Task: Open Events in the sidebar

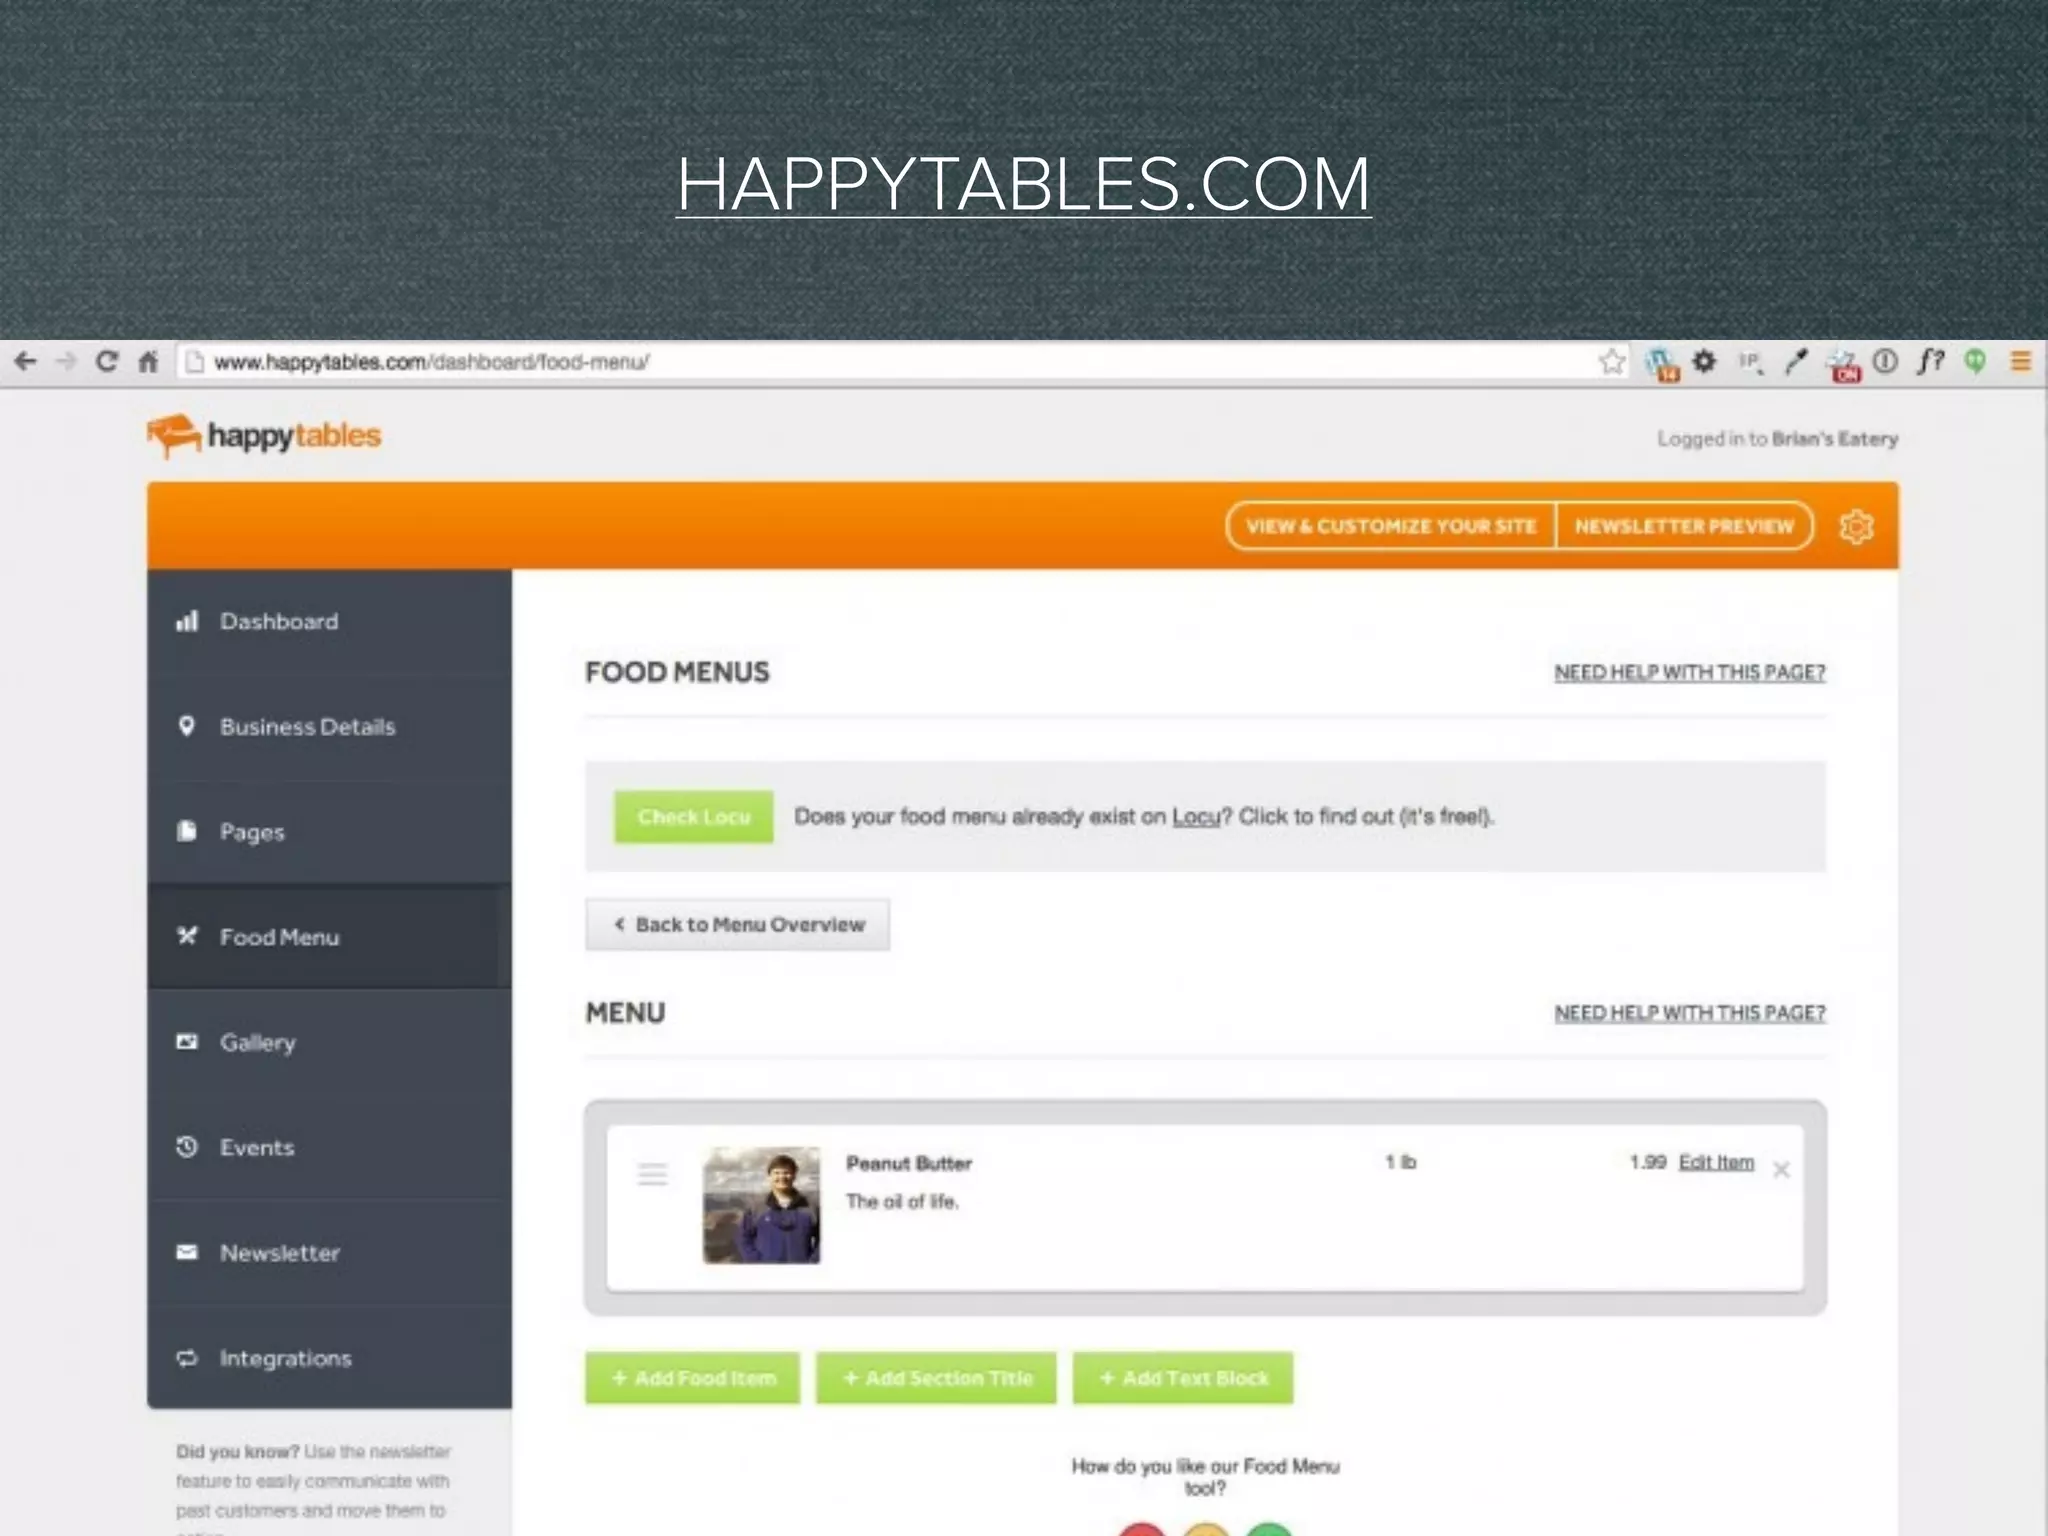Action: click(x=329, y=1148)
